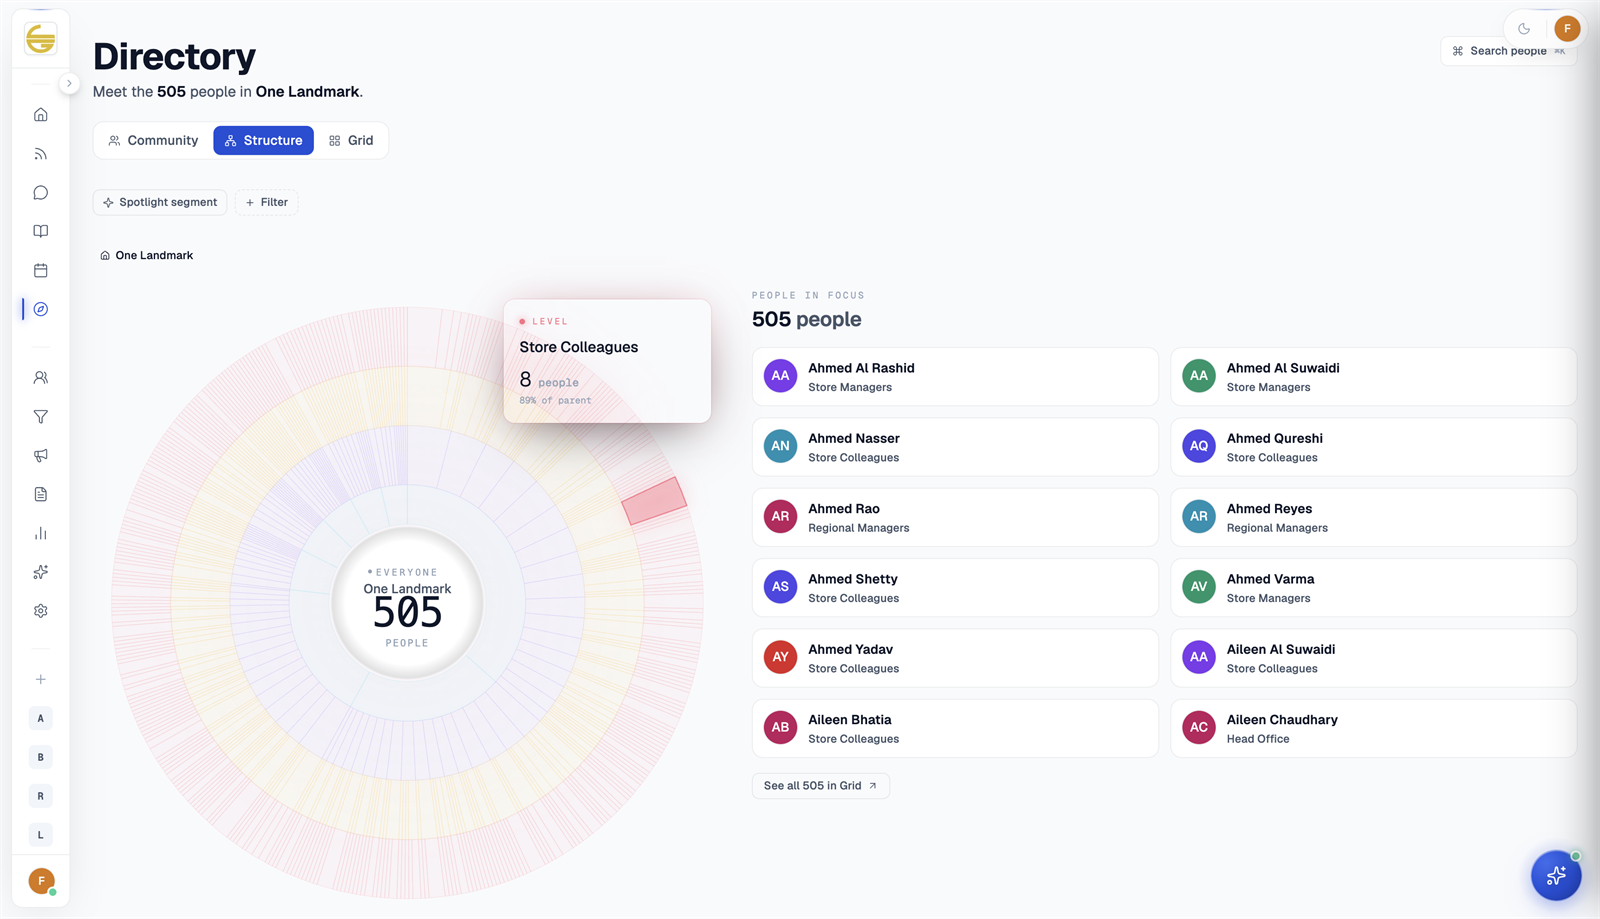This screenshot has width=1600, height=919.
Task: Click the center 505 people circle
Action: [407, 603]
